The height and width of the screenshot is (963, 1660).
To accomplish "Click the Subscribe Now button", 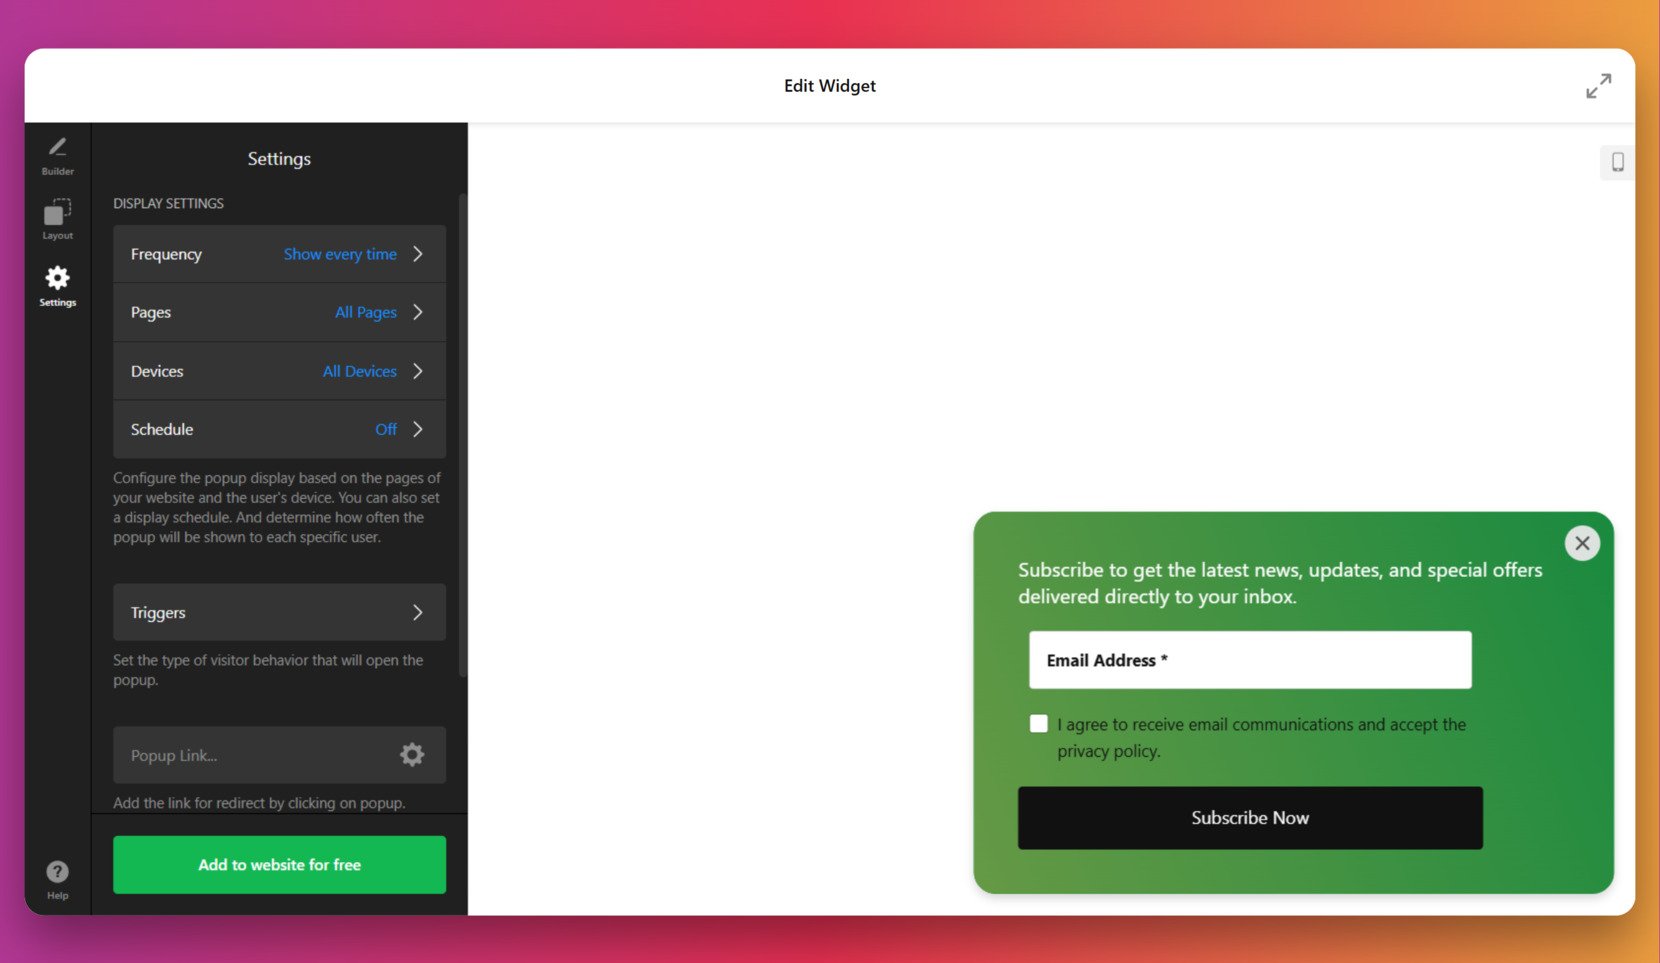I will (1250, 818).
